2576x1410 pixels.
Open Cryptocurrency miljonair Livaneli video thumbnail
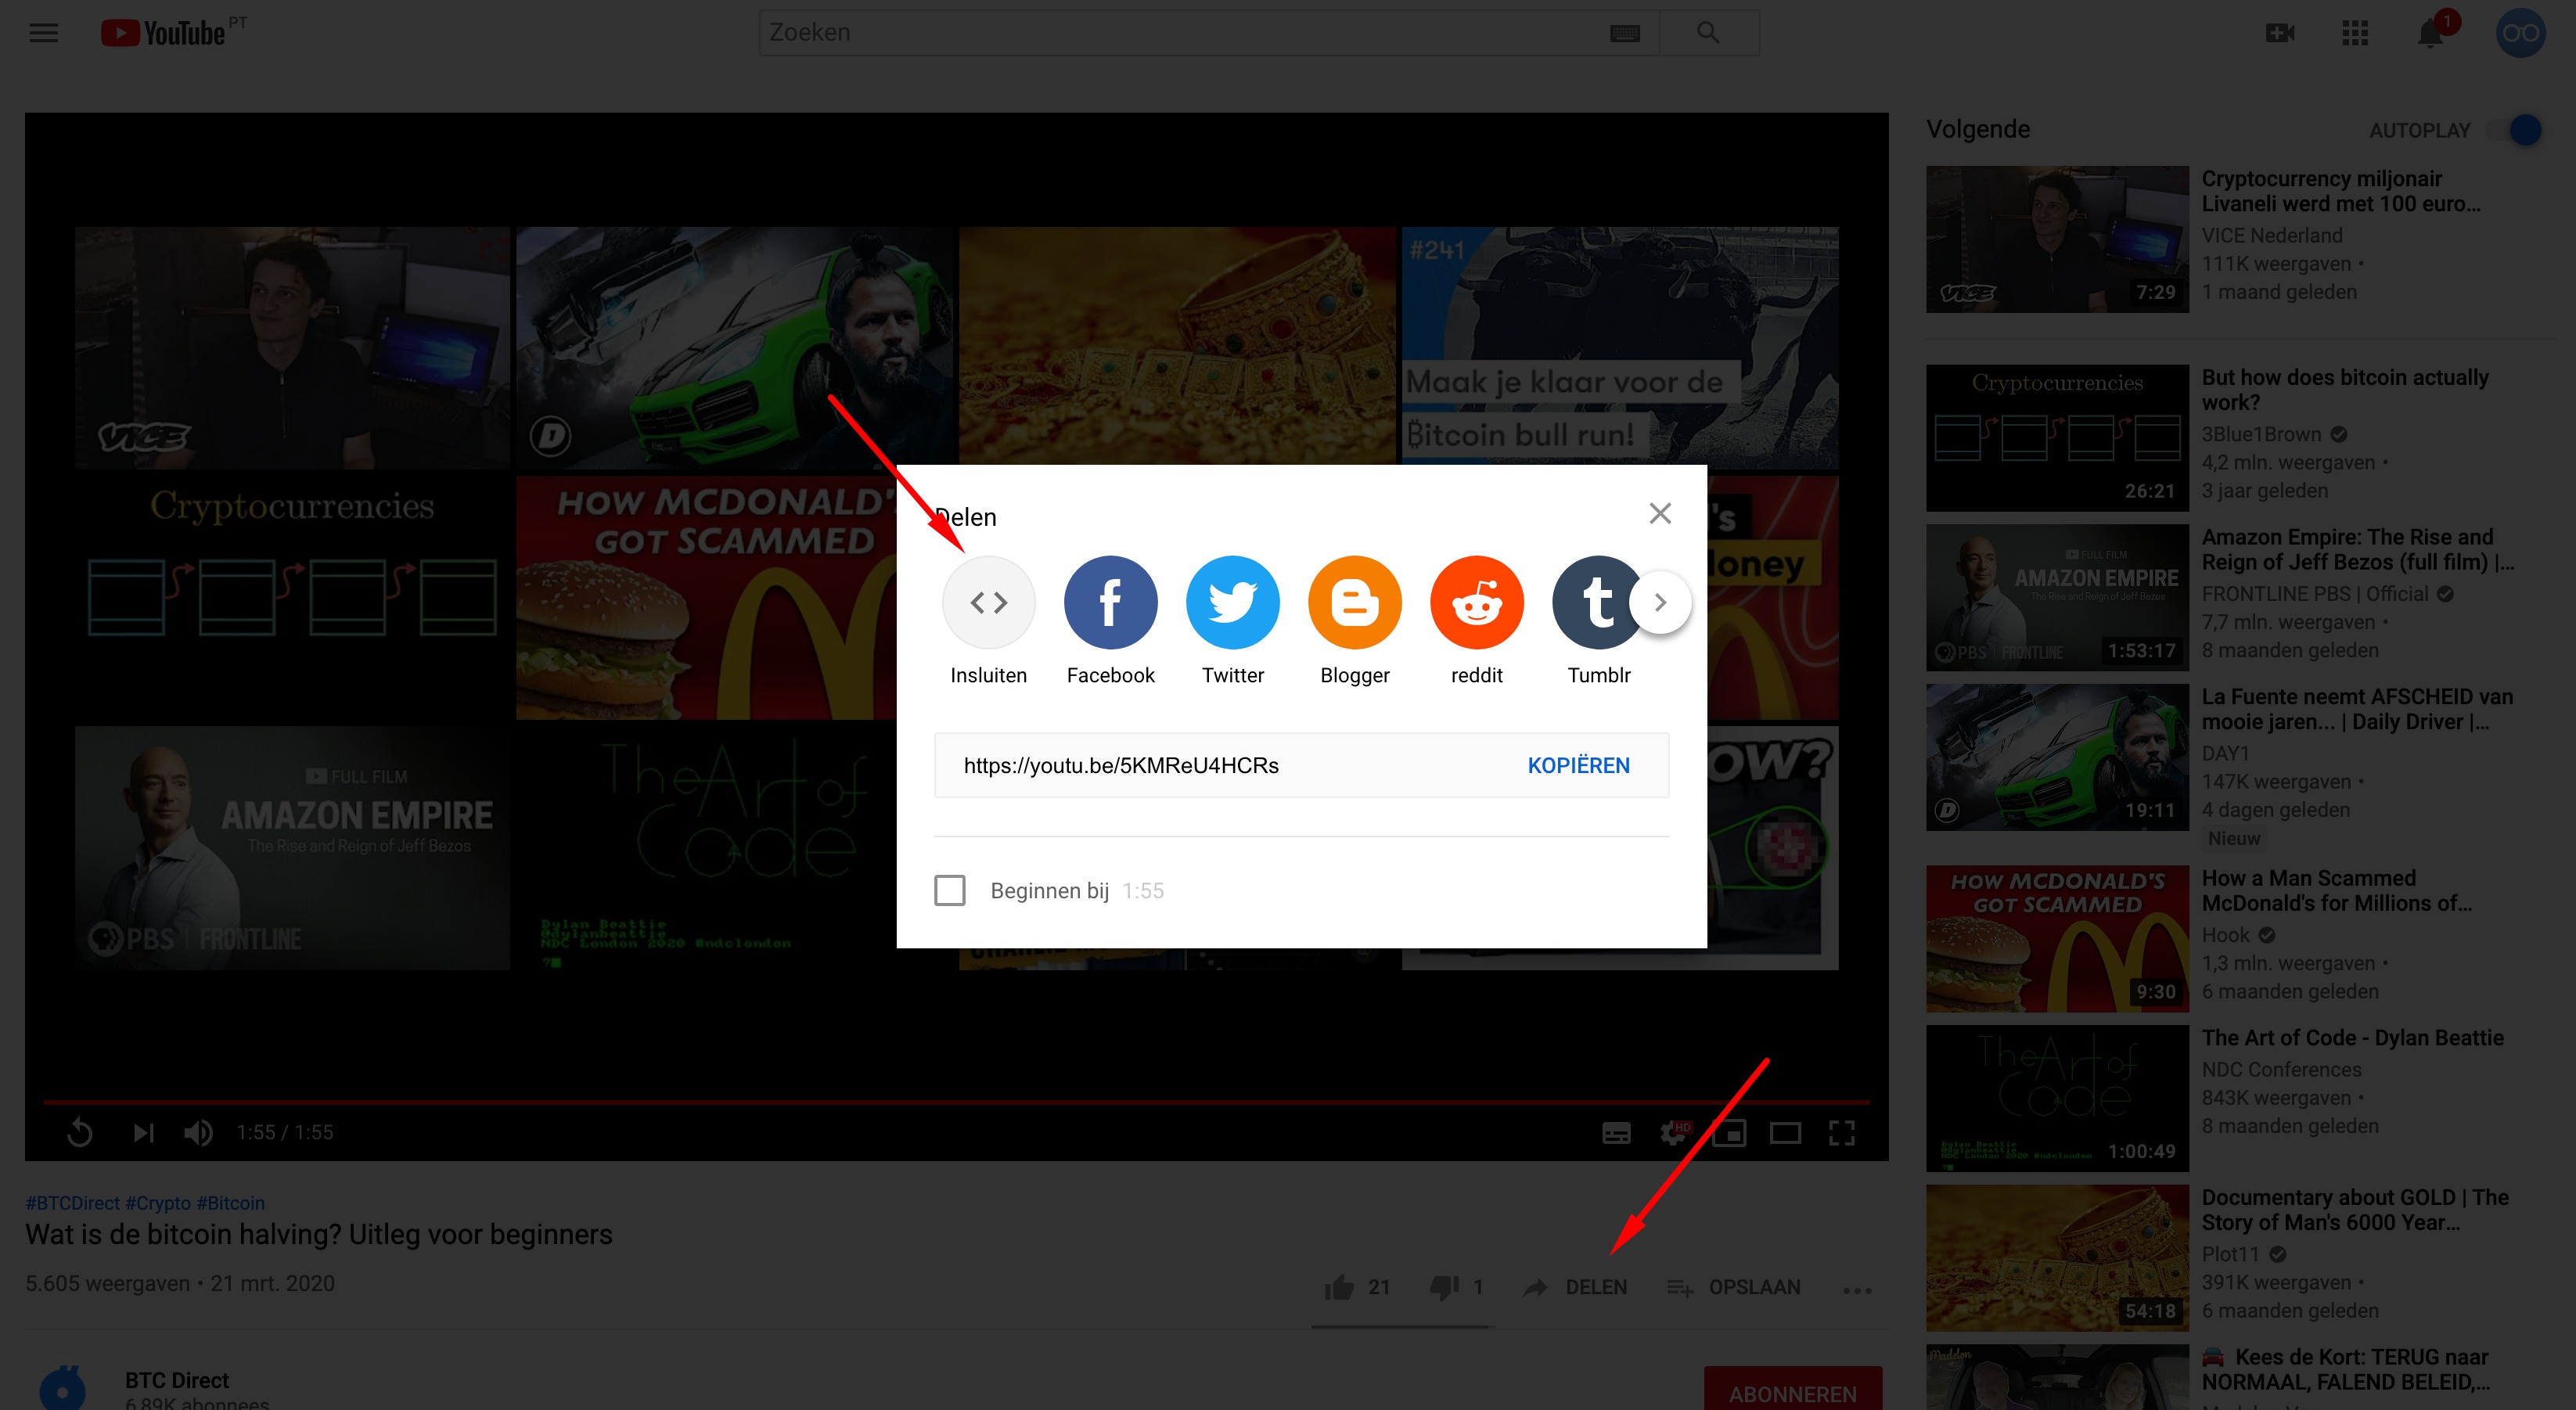[x=2057, y=239]
